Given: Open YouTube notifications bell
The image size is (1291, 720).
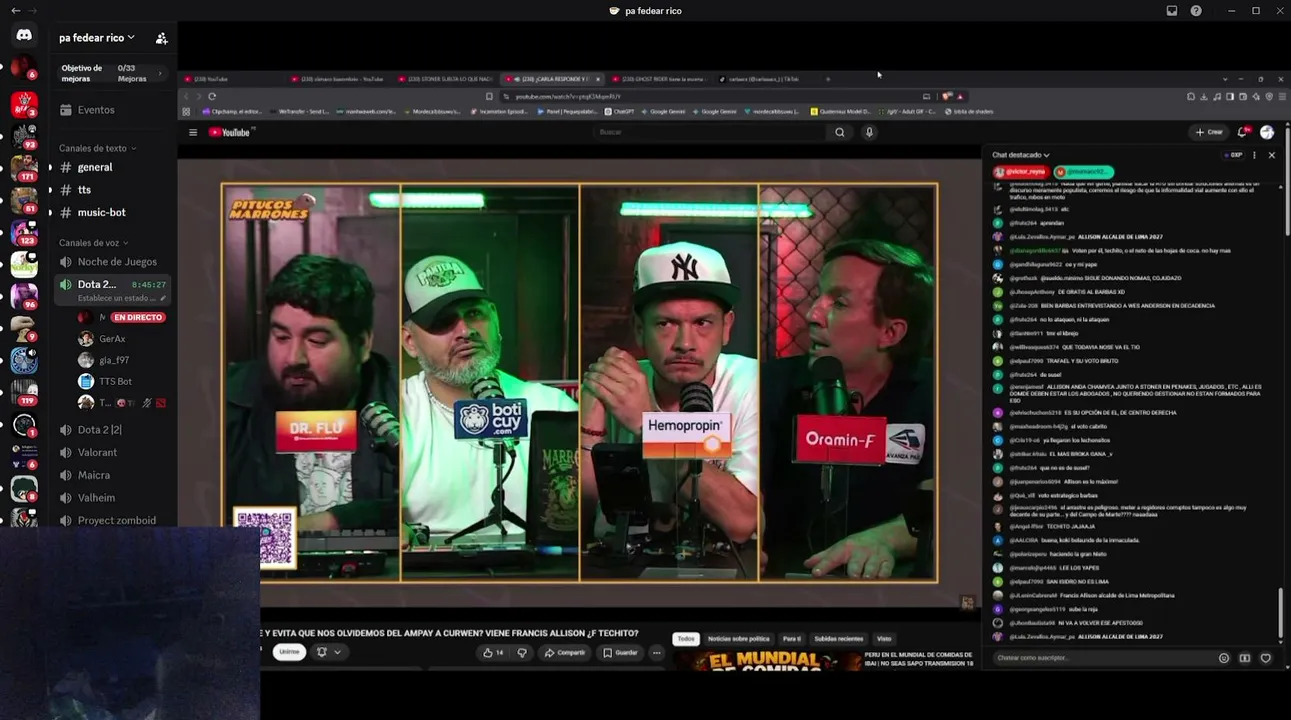Looking at the screenshot, I should [1243, 132].
